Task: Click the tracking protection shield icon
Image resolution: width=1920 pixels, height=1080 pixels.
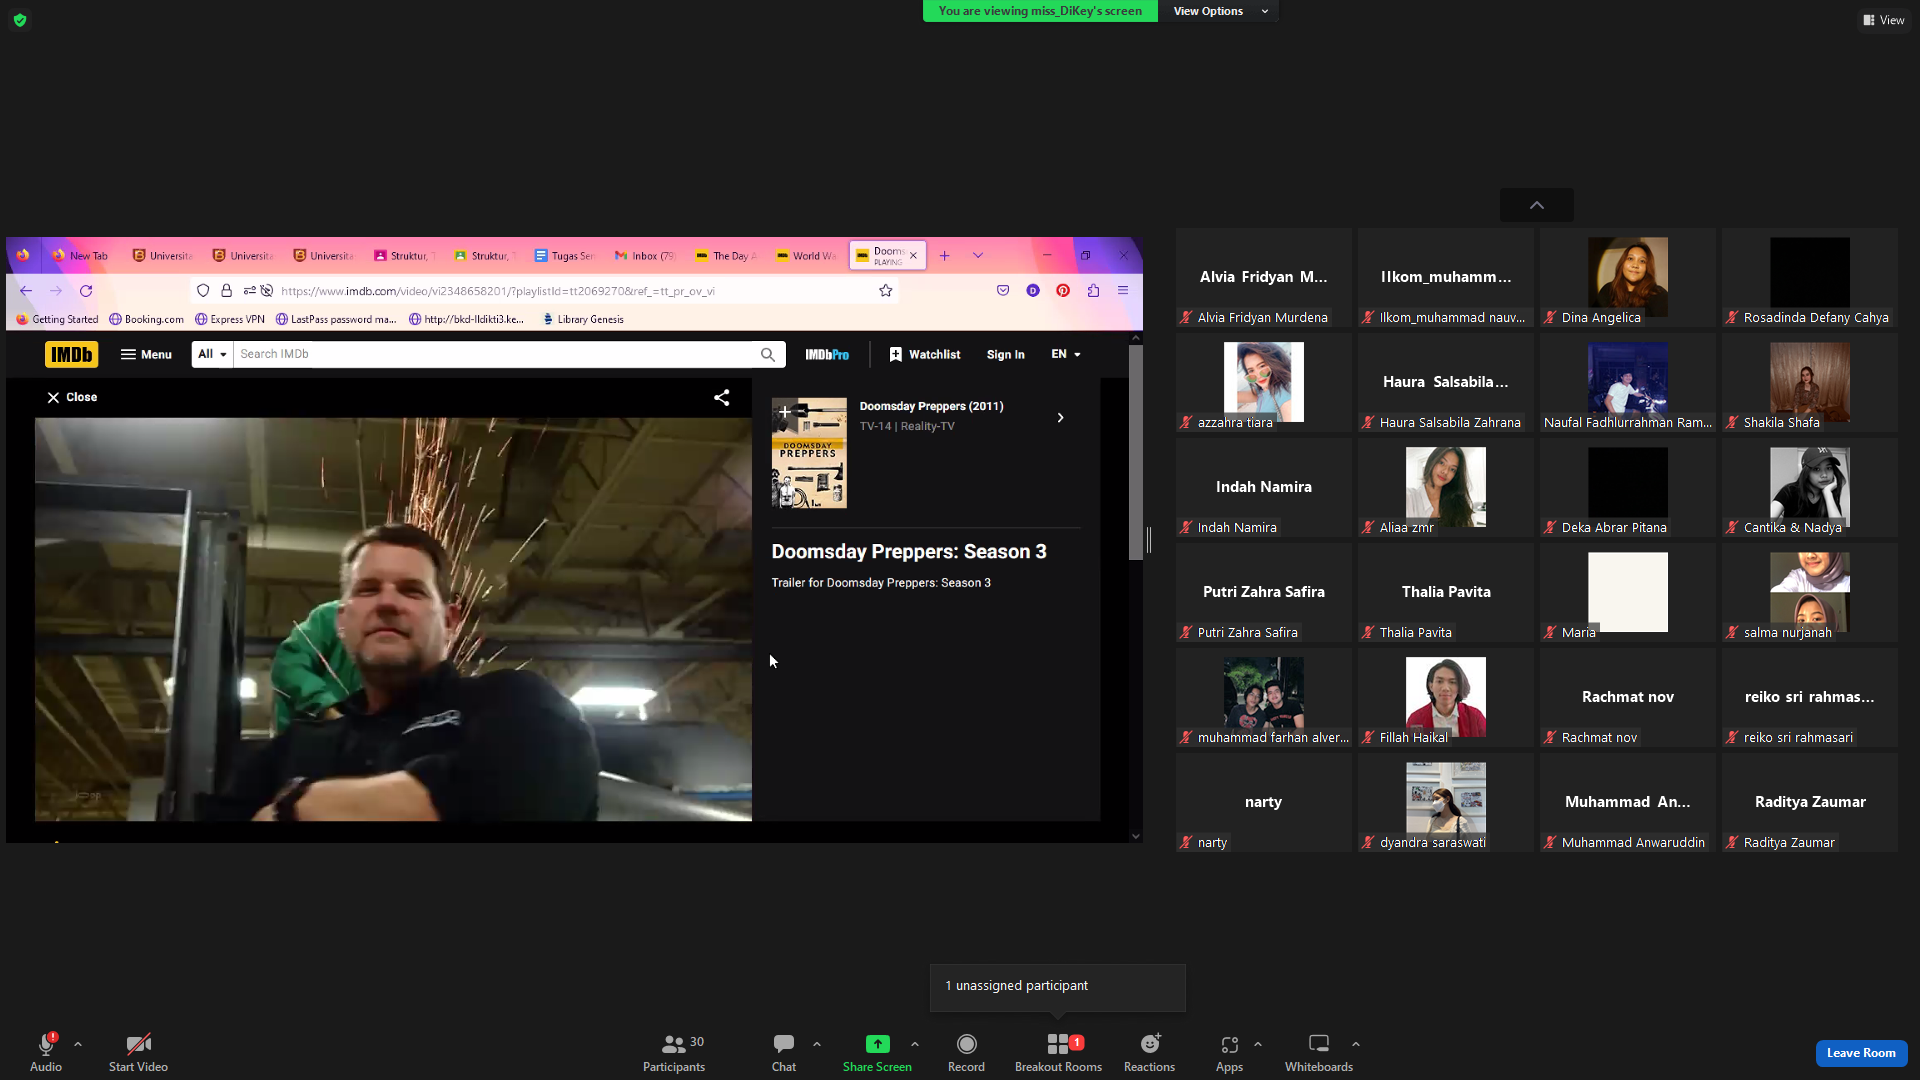Action: coord(203,291)
